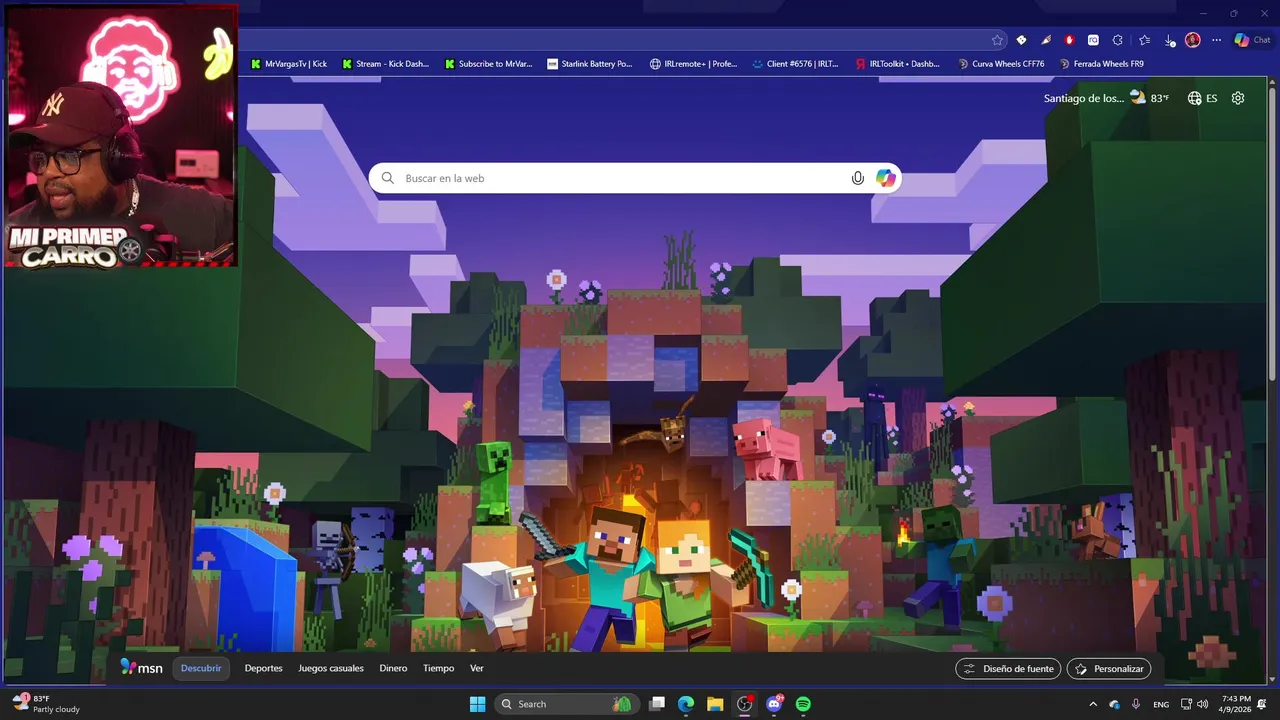Click the magnifier icon in search box
Screen dimensions: 1280x720
pyautogui.click(x=388, y=178)
